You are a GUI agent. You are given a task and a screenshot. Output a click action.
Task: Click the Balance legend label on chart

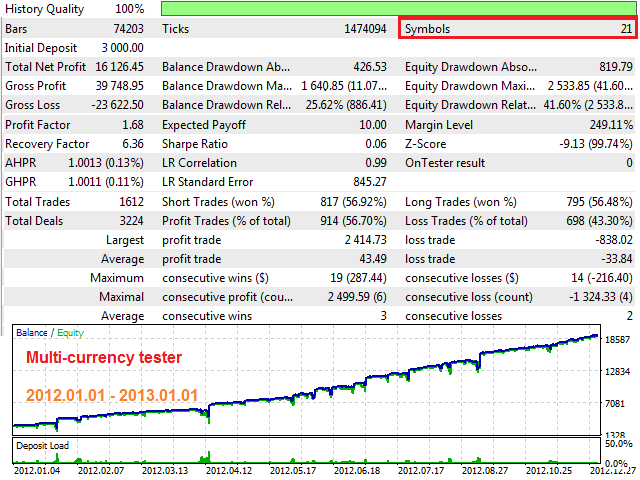pos(31,333)
